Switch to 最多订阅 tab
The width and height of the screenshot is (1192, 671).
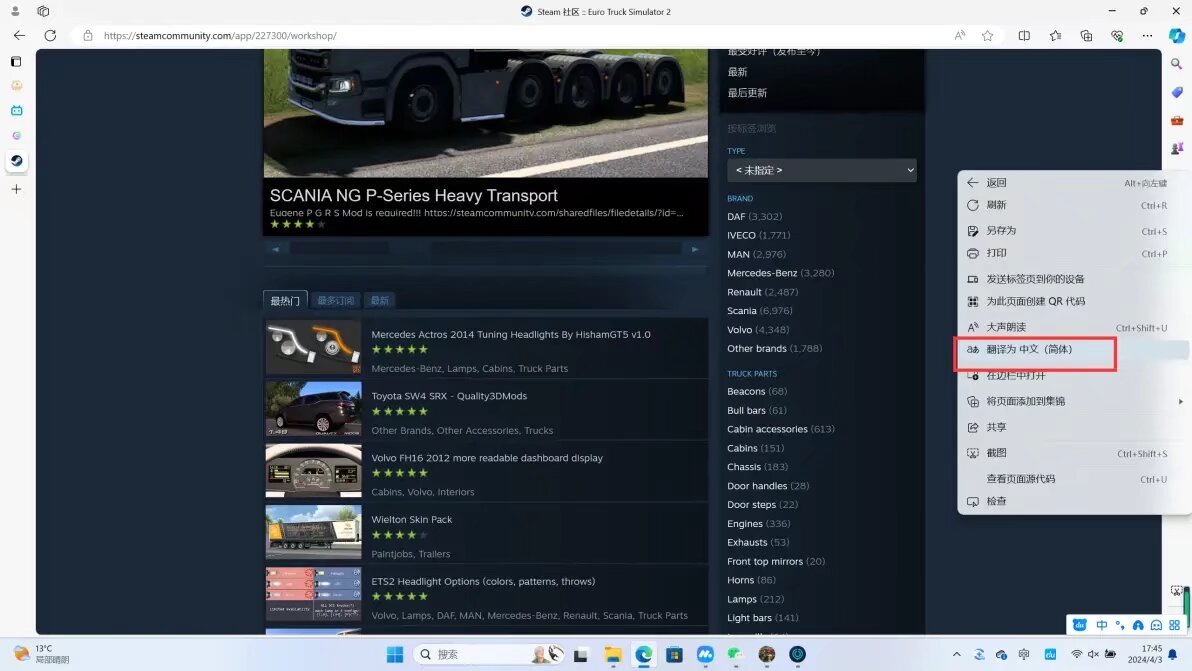pos(336,300)
